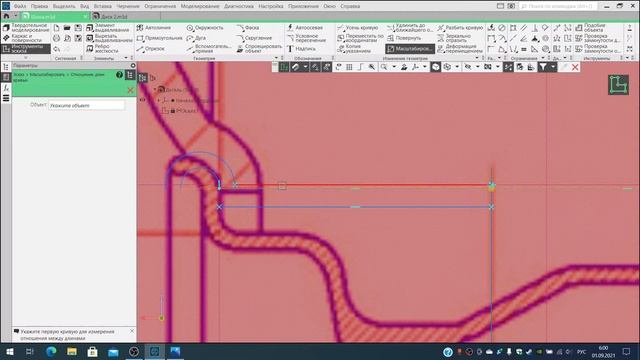Click the filter funnel icon in view toolbar

[x=542, y=67]
